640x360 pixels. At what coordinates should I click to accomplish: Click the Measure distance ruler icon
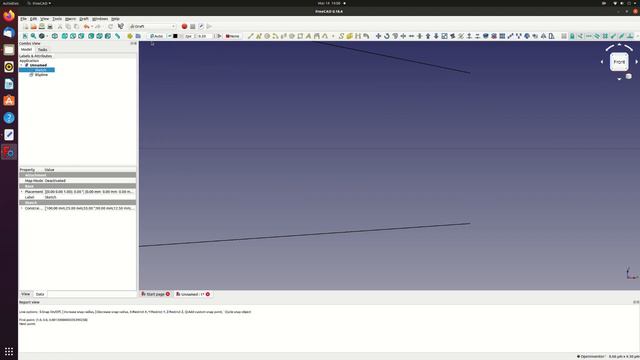point(117,36)
